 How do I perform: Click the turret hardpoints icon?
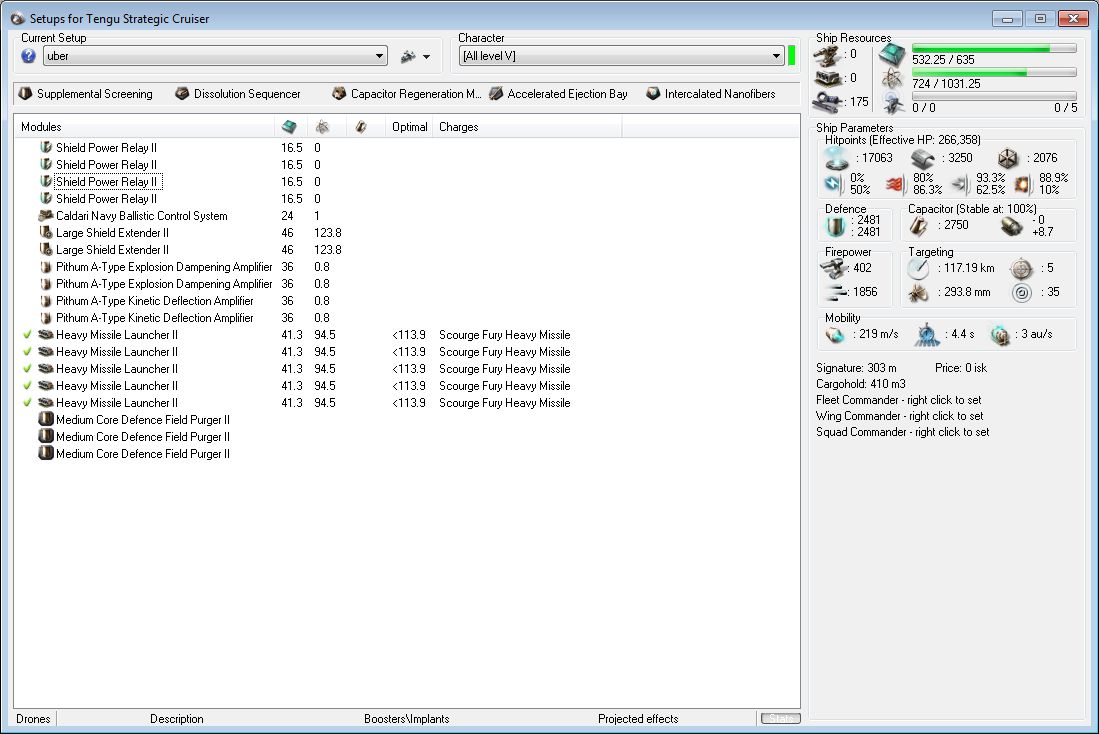point(827,55)
